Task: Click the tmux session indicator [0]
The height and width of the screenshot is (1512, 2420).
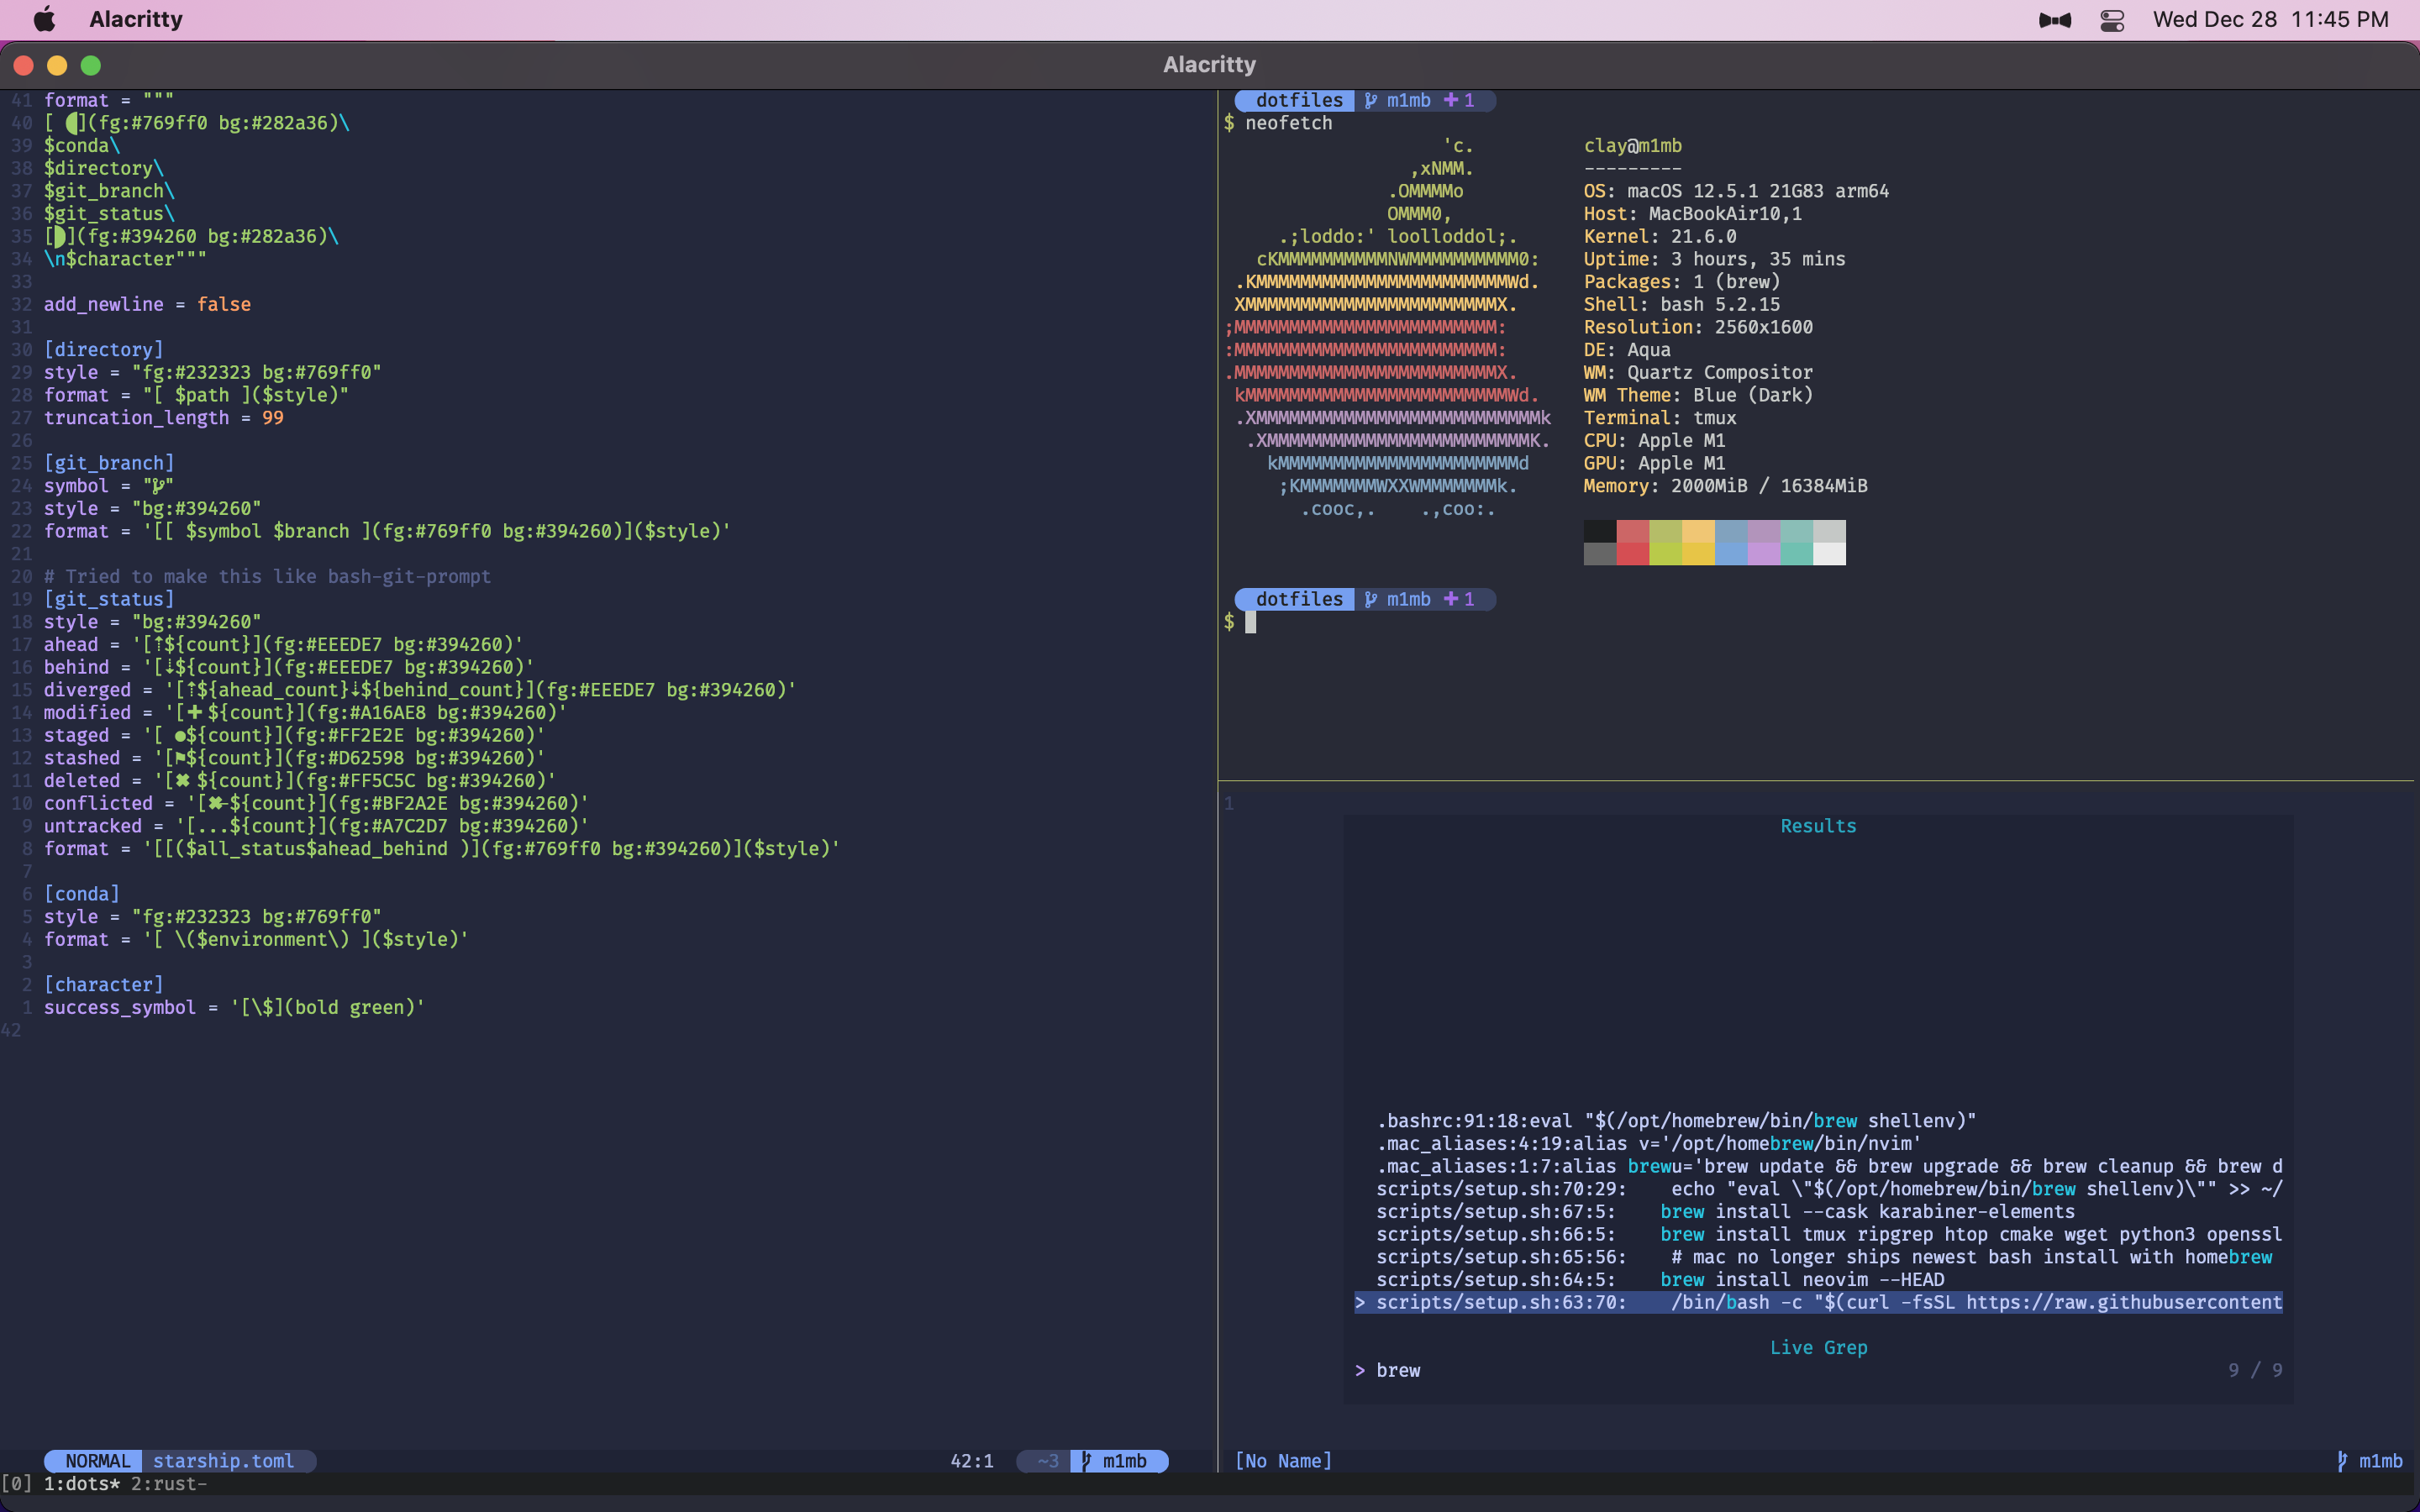Action: pos(17,1484)
